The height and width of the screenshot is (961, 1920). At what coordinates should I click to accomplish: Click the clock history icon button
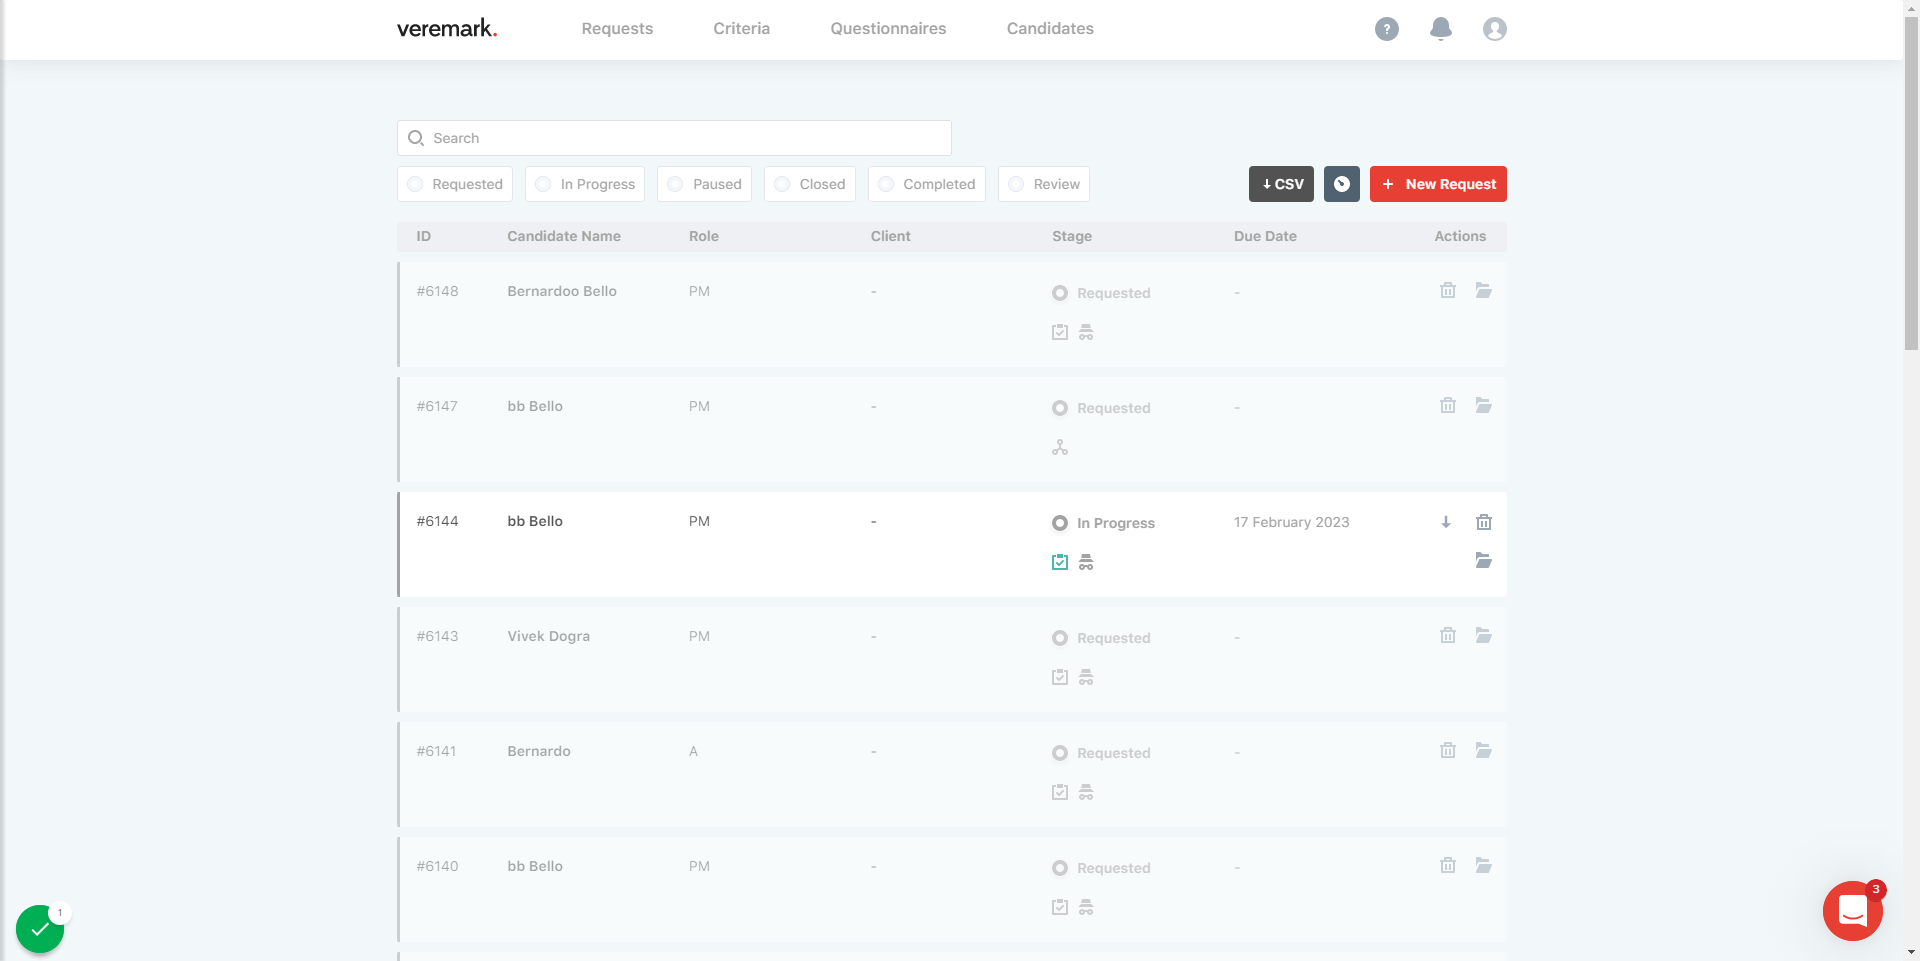tap(1341, 184)
